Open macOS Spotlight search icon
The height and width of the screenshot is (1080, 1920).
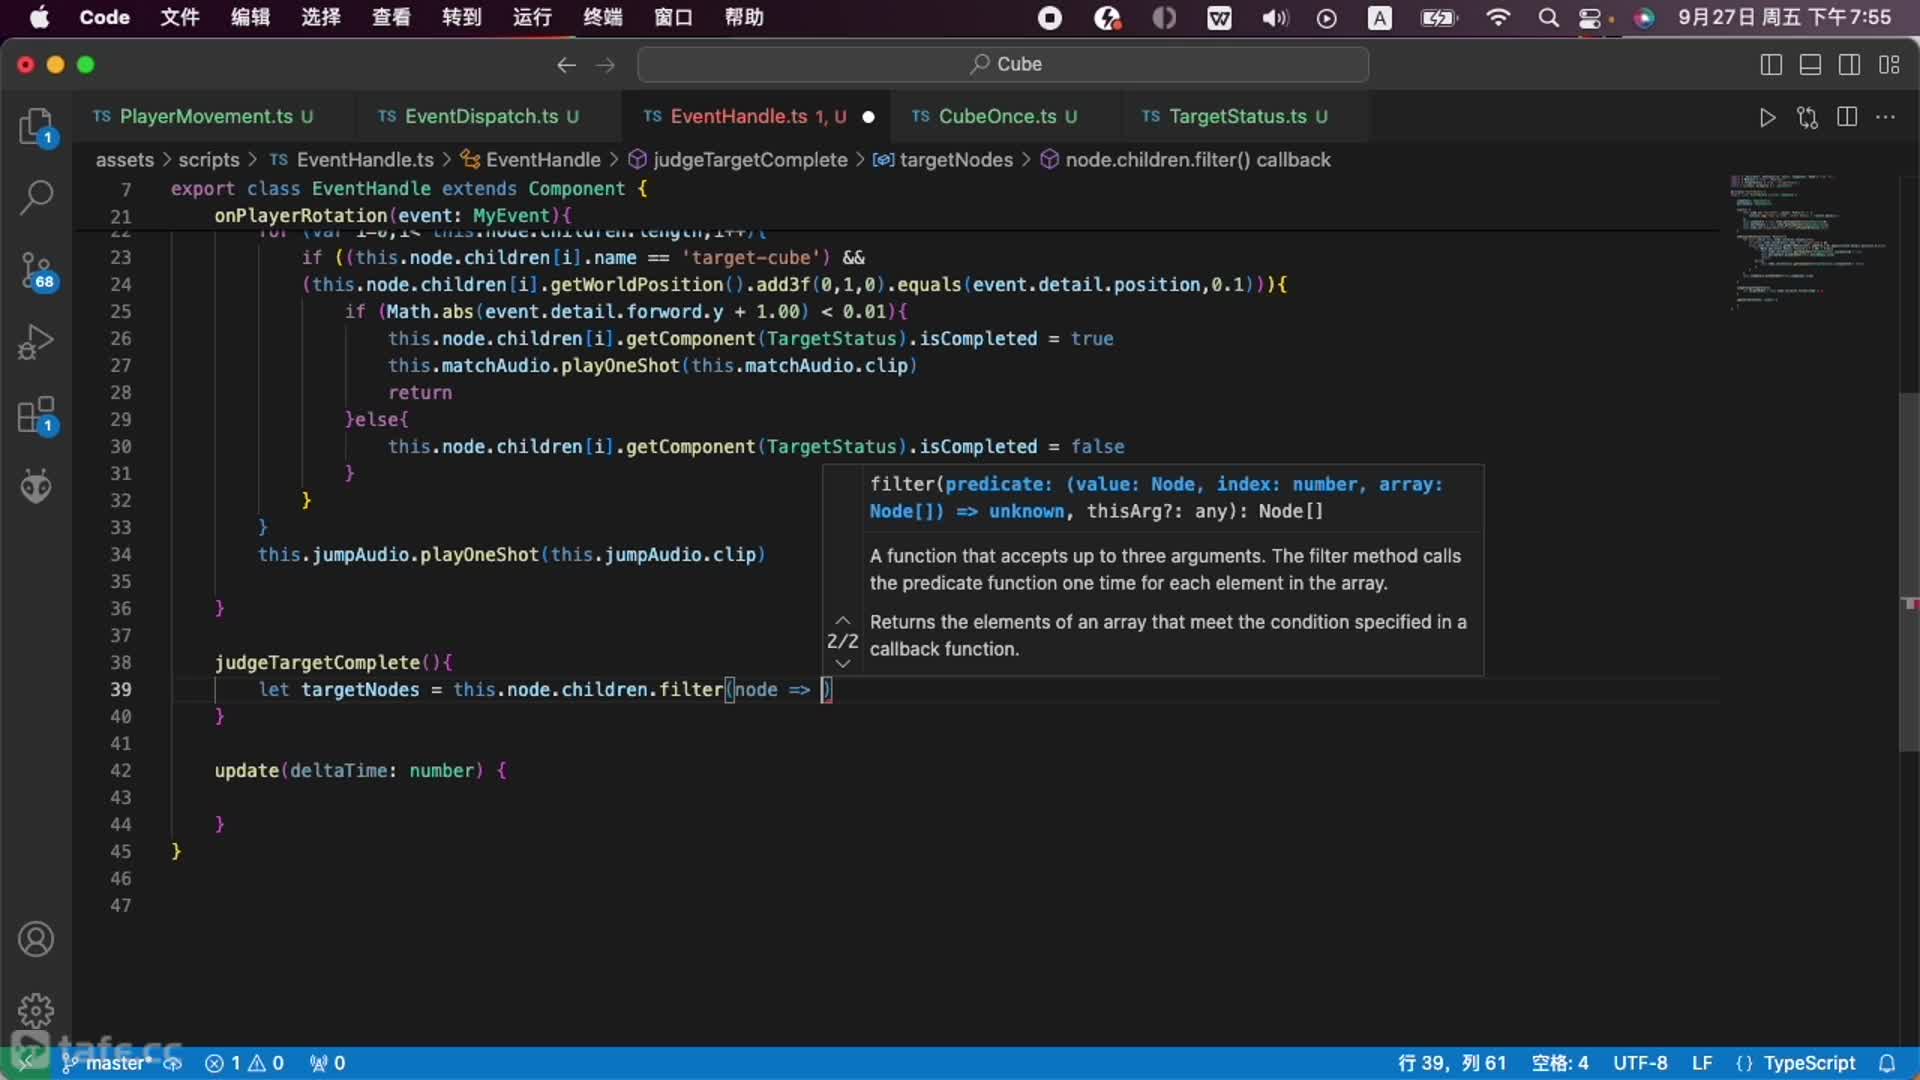tap(1548, 17)
